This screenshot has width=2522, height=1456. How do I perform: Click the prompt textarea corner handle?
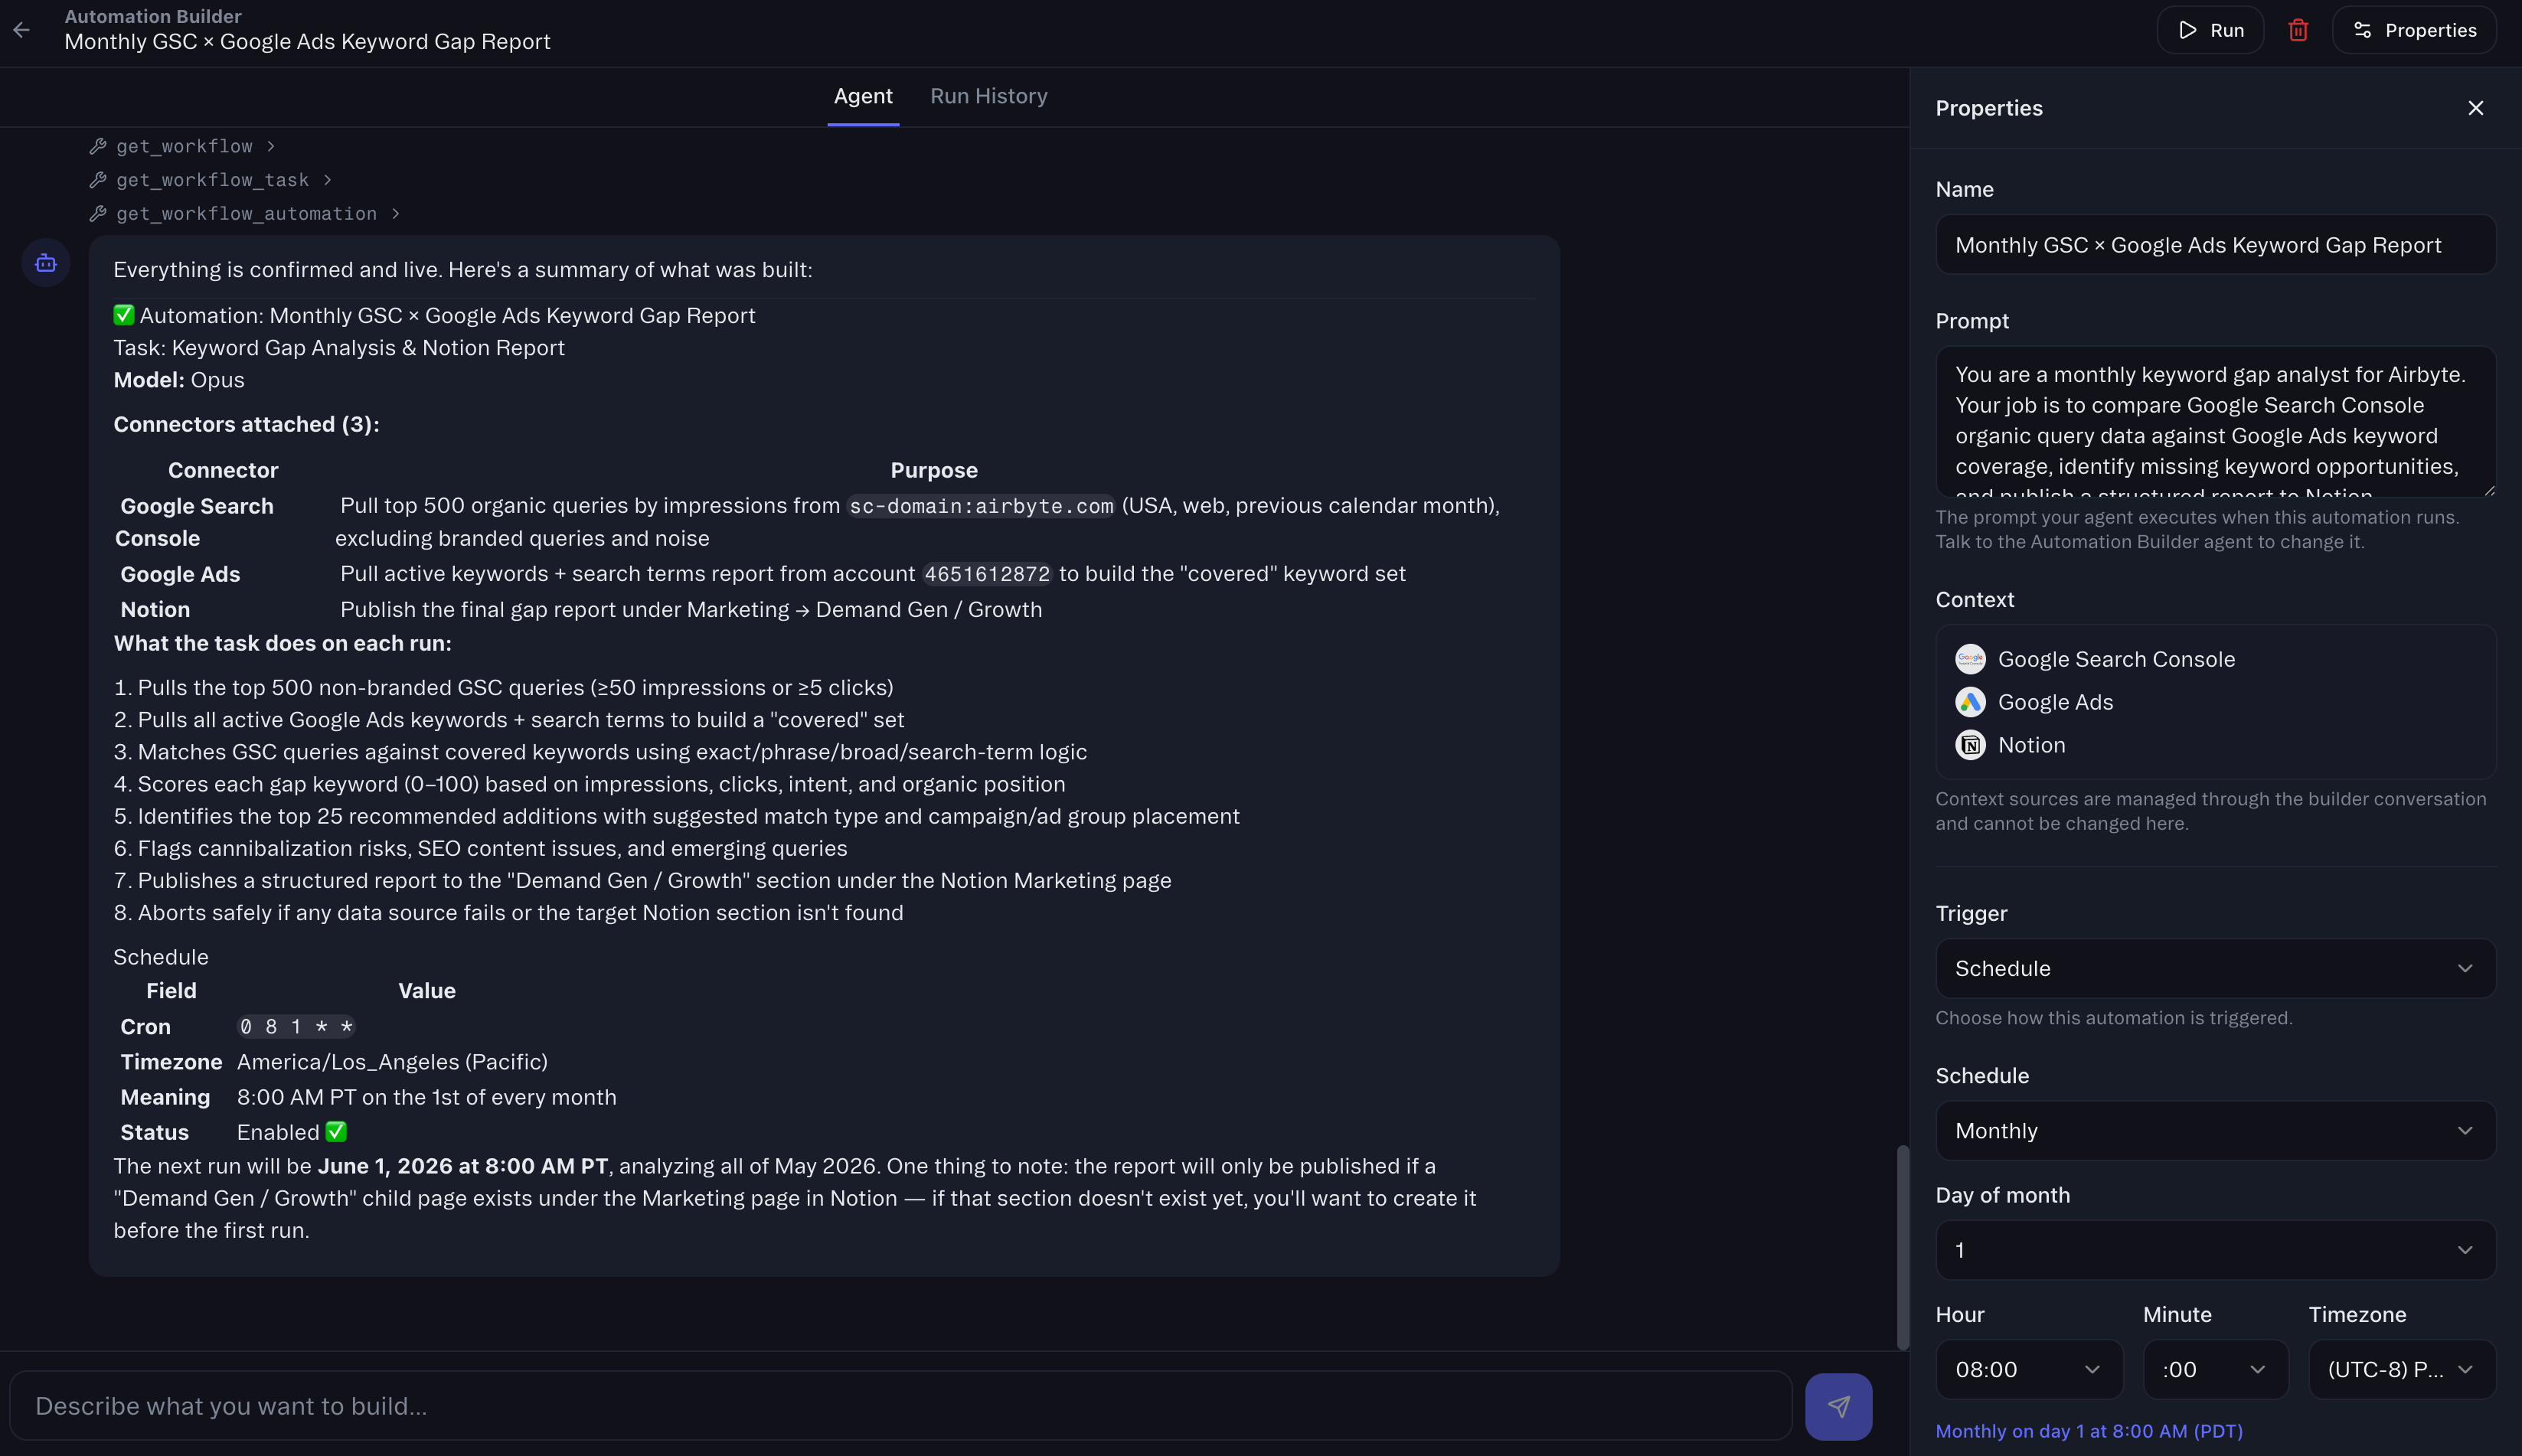[x=2489, y=490]
